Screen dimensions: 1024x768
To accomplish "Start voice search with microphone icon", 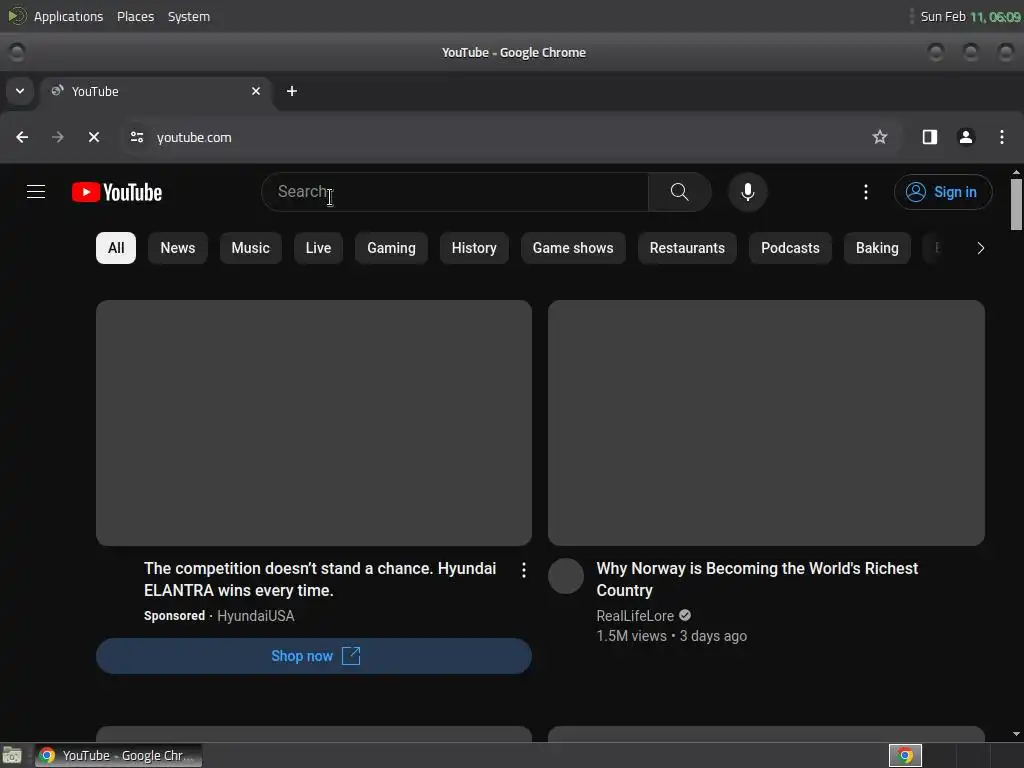I will pos(748,192).
